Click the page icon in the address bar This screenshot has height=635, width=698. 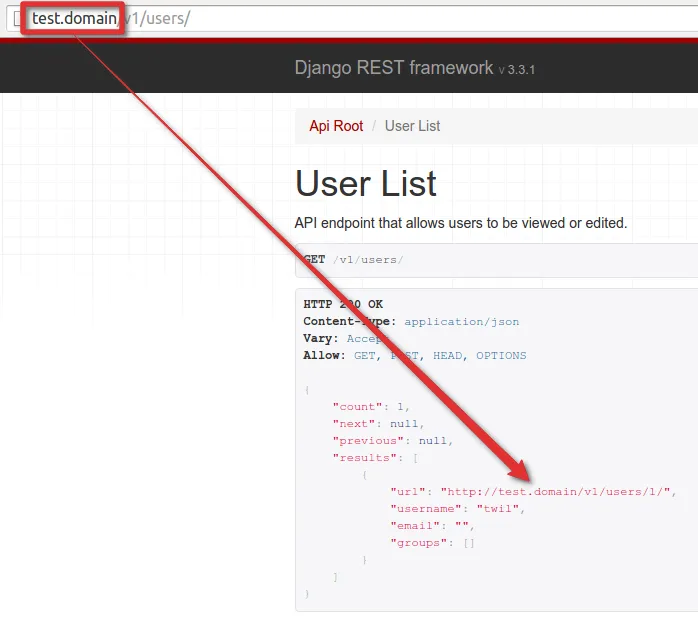tap(17, 19)
